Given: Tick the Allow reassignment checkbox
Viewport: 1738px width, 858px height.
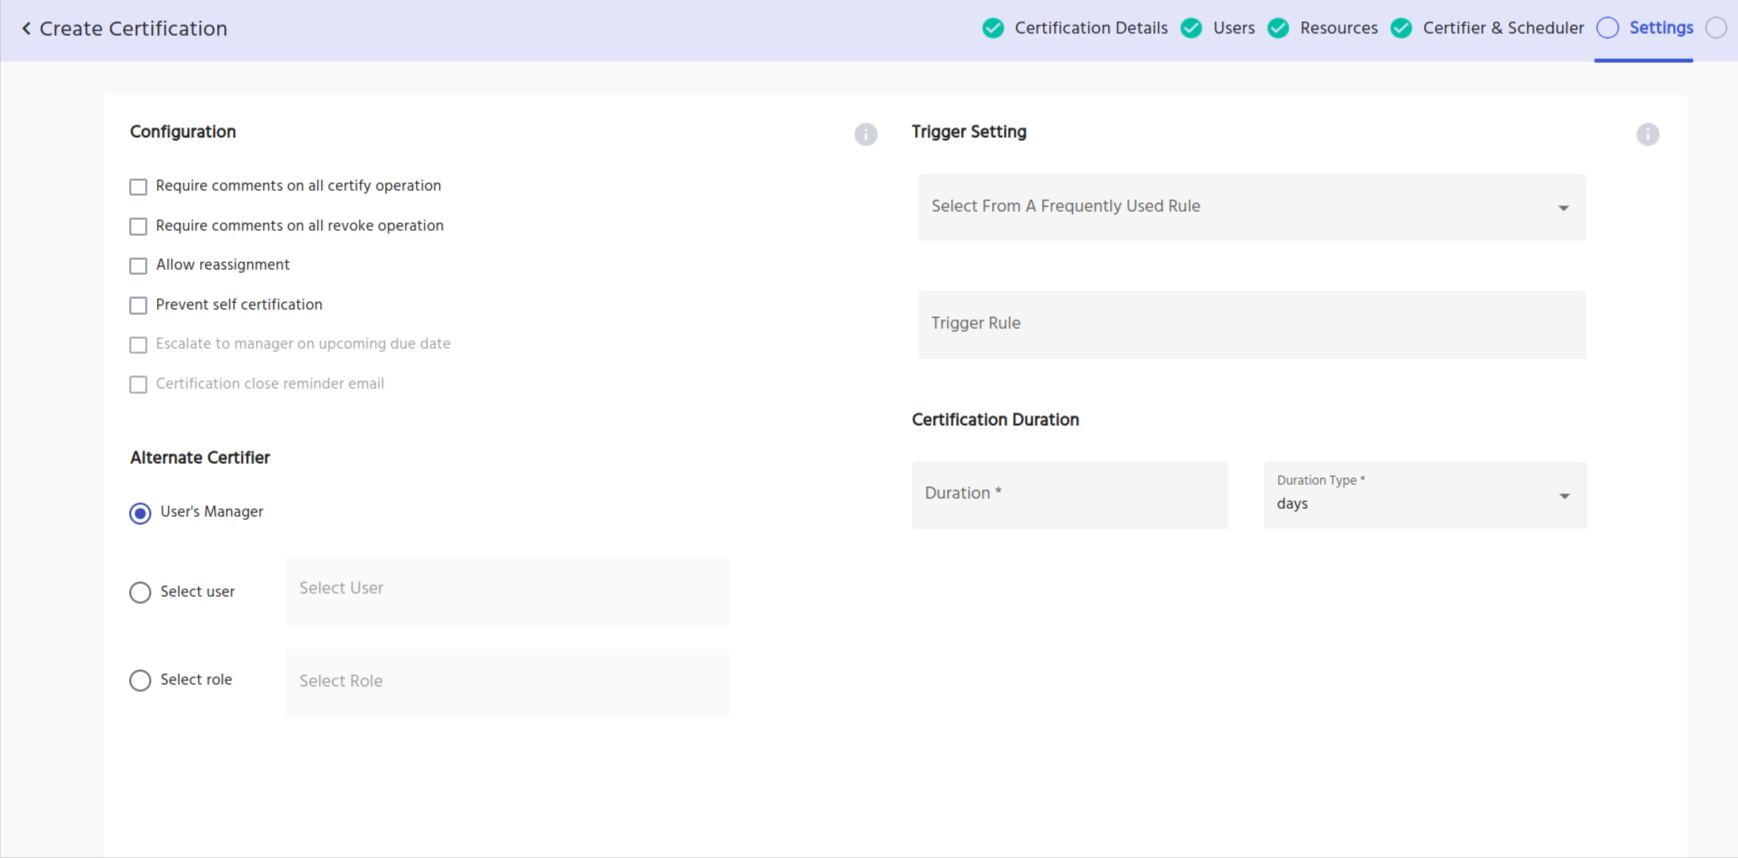Looking at the screenshot, I should [138, 266].
